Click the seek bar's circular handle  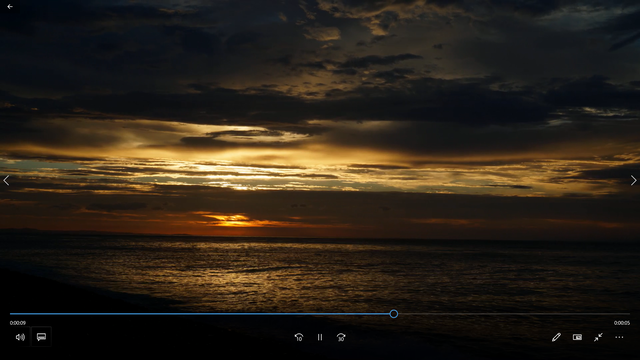tap(393, 314)
